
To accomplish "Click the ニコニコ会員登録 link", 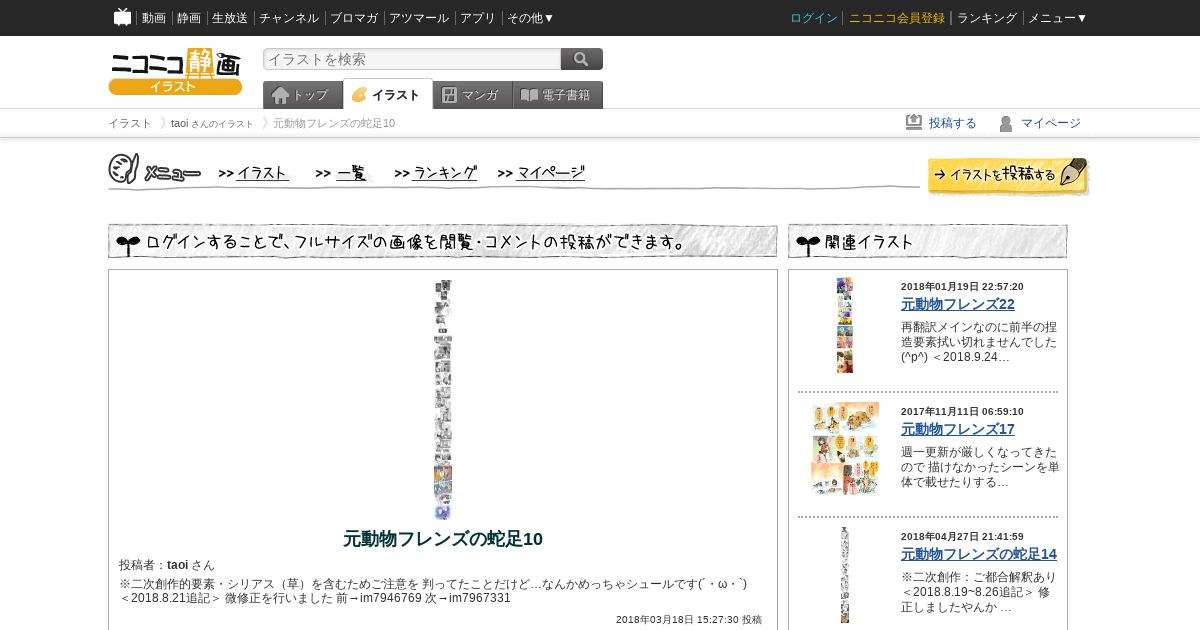I will point(897,18).
